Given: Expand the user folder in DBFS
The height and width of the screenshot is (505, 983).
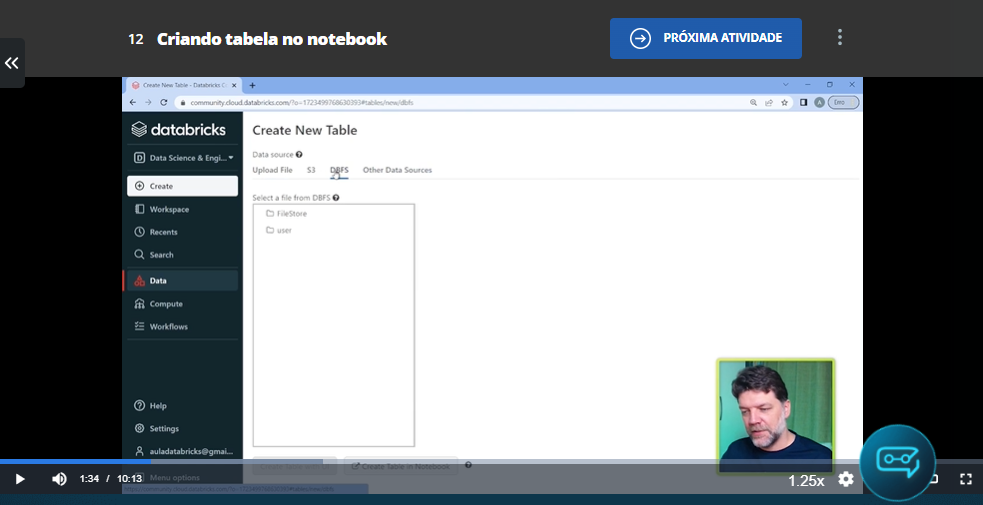Looking at the screenshot, I should click(279, 230).
